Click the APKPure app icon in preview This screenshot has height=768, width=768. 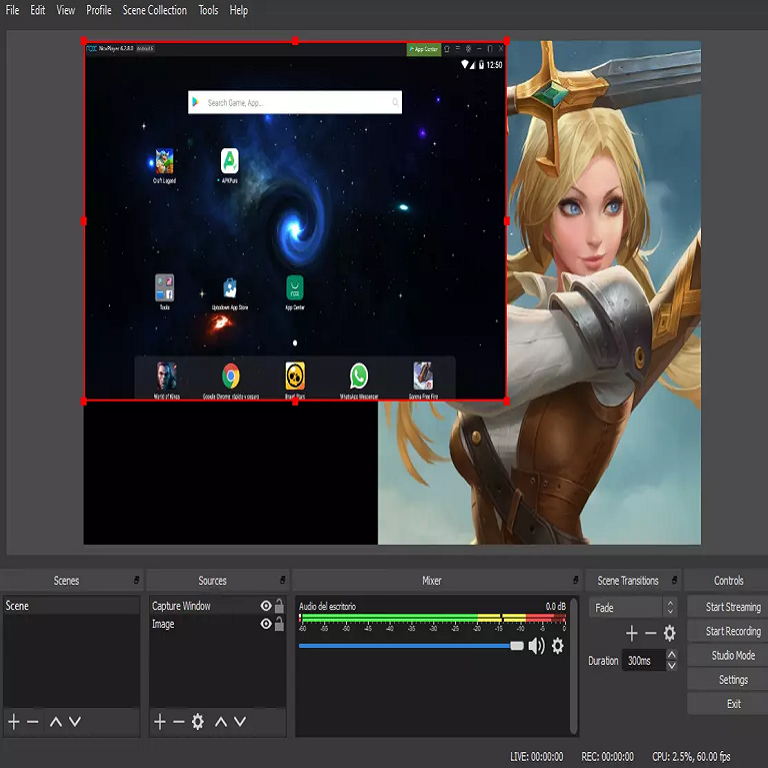pyautogui.click(x=229, y=161)
